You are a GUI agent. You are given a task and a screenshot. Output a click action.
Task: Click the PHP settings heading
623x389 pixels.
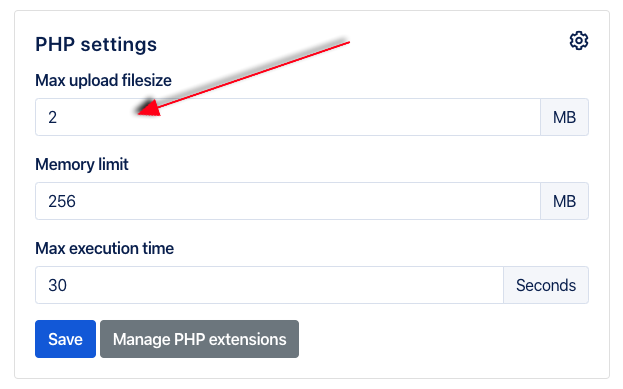[x=96, y=44]
